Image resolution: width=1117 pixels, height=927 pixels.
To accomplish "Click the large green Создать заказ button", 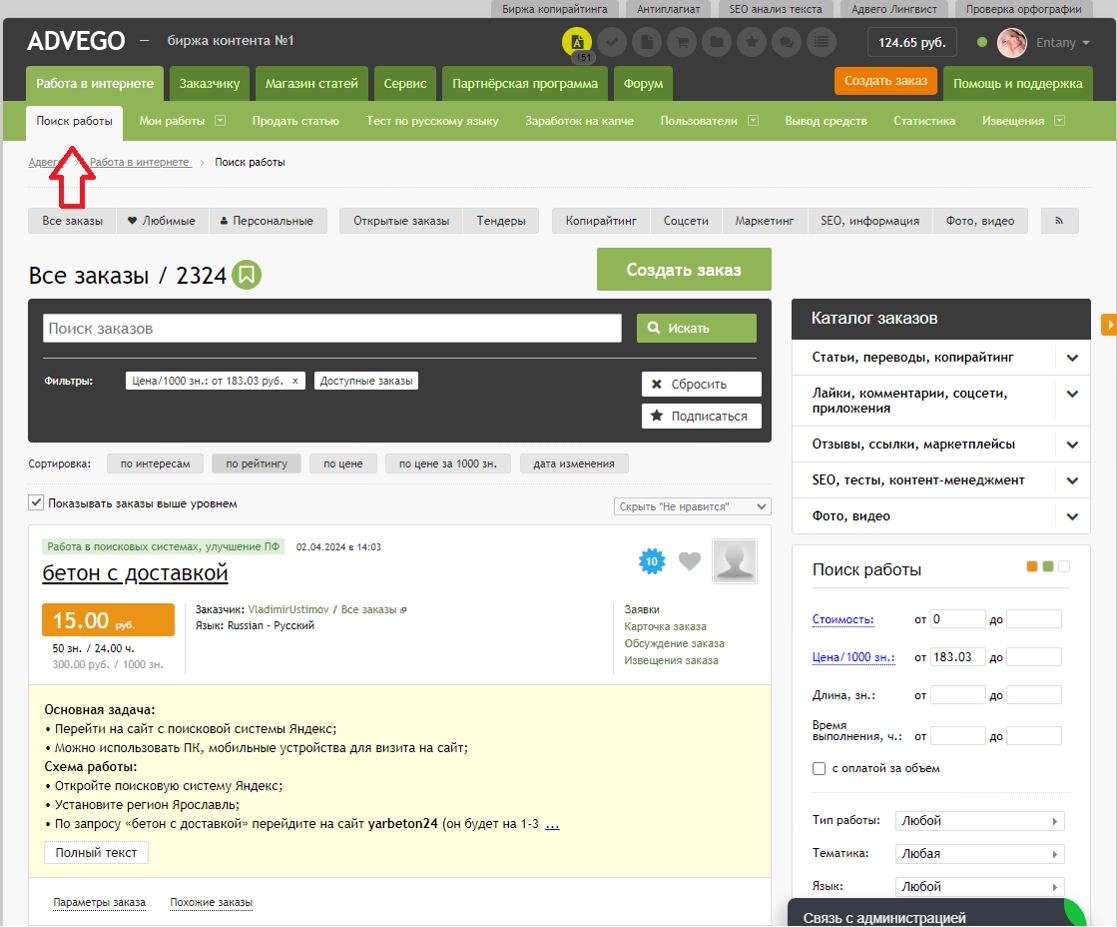I will click(x=684, y=269).
